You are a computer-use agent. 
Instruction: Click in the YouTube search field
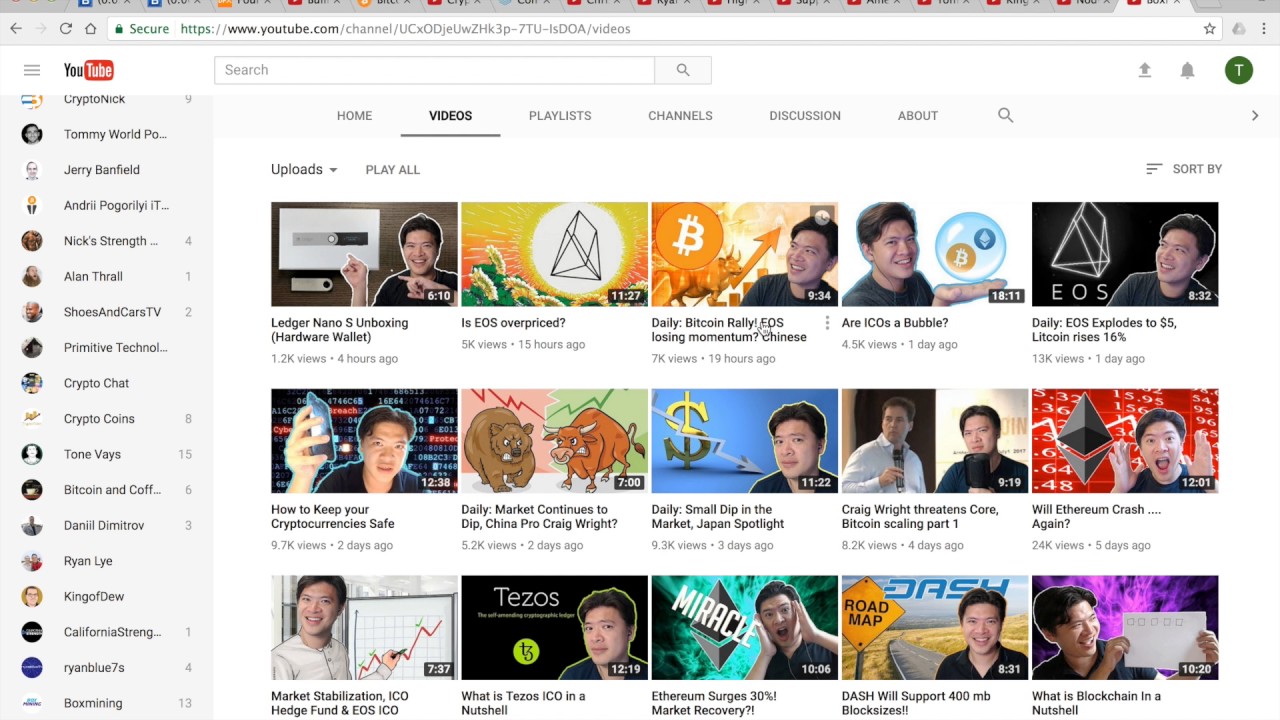pos(434,70)
